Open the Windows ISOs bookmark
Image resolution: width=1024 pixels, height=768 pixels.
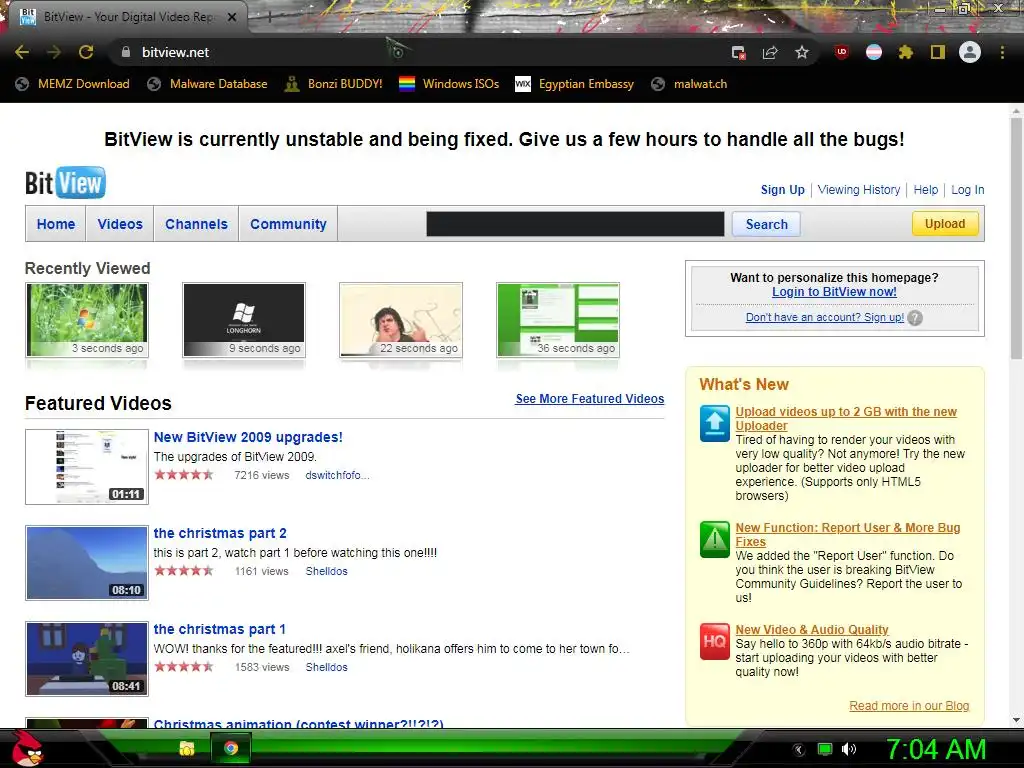[449, 84]
